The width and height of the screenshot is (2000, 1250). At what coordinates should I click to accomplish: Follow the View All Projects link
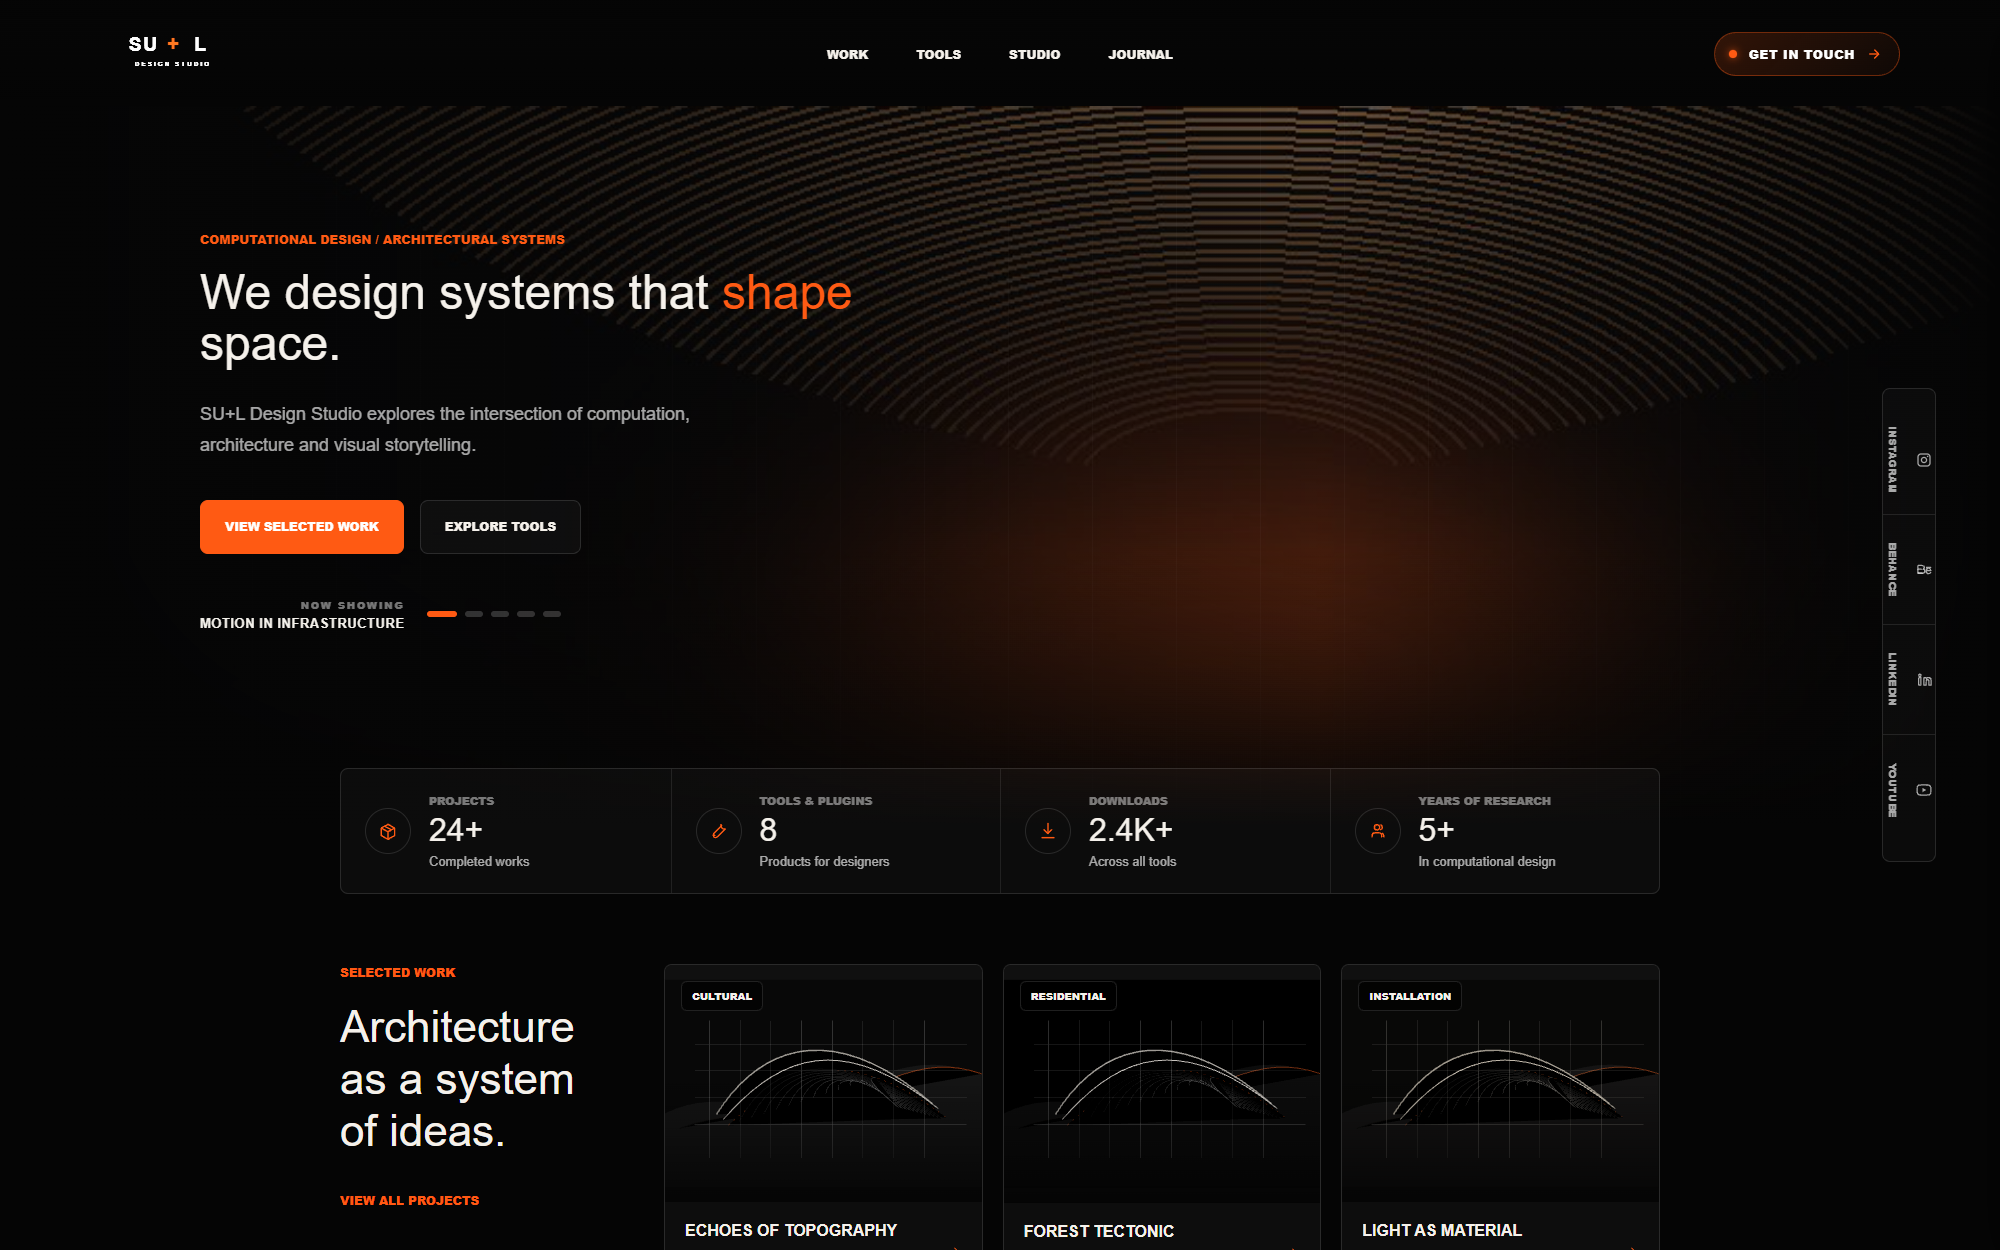click(x=409, y=1200)
